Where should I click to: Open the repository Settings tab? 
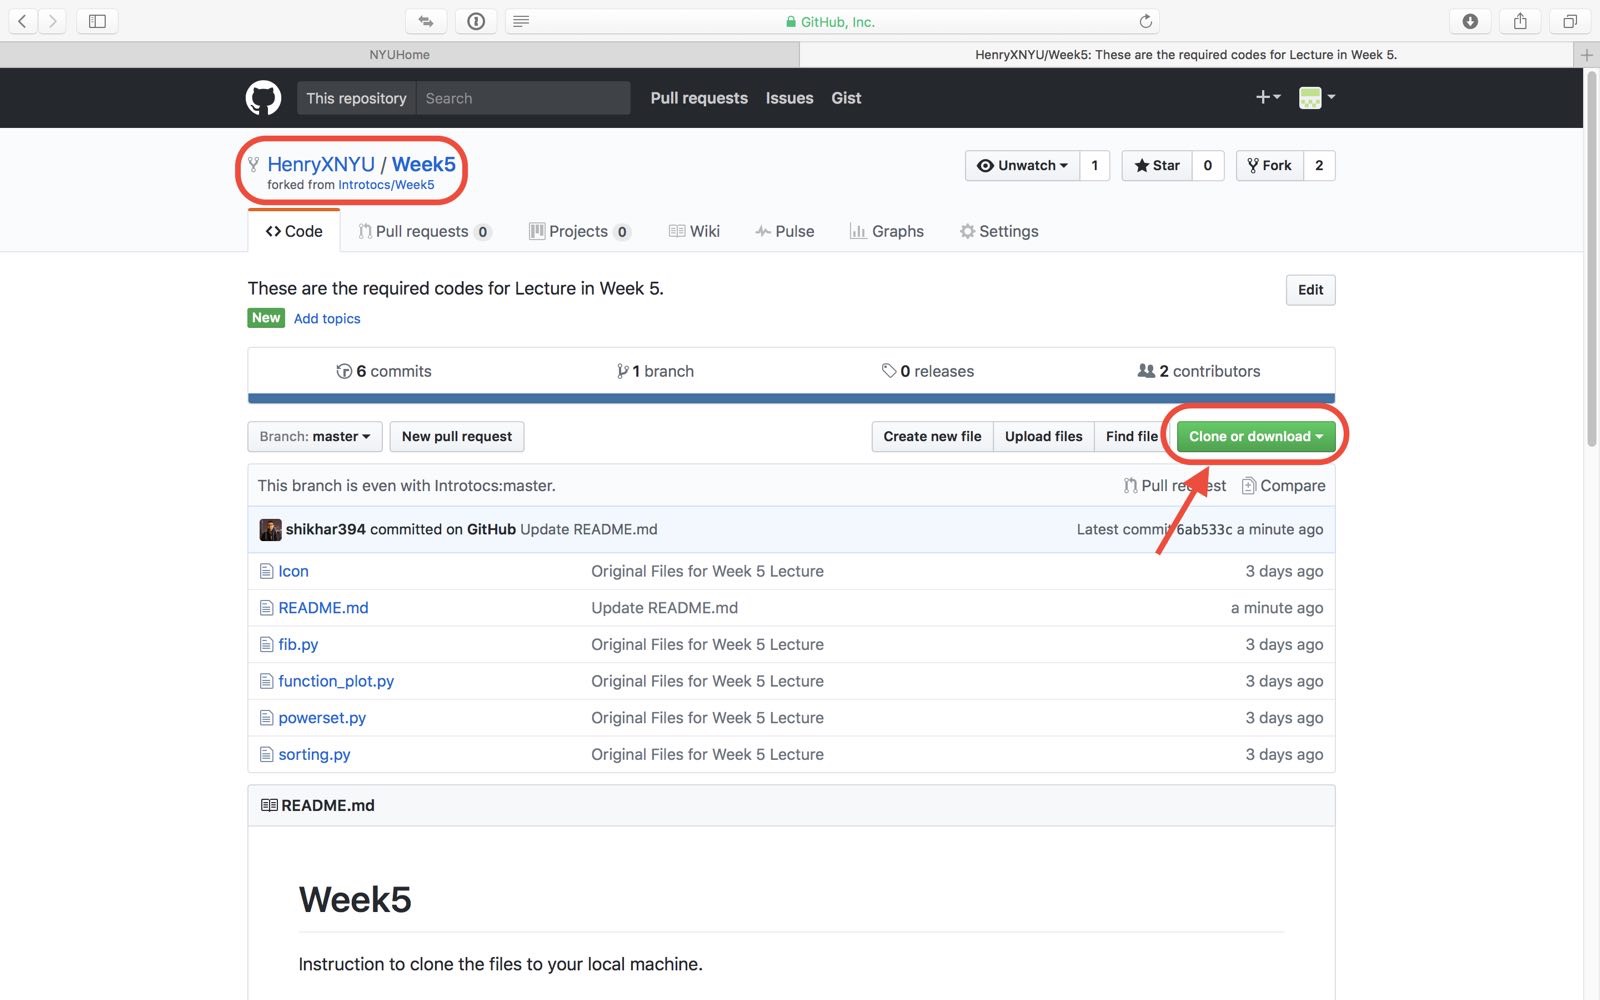coord(999,231)
